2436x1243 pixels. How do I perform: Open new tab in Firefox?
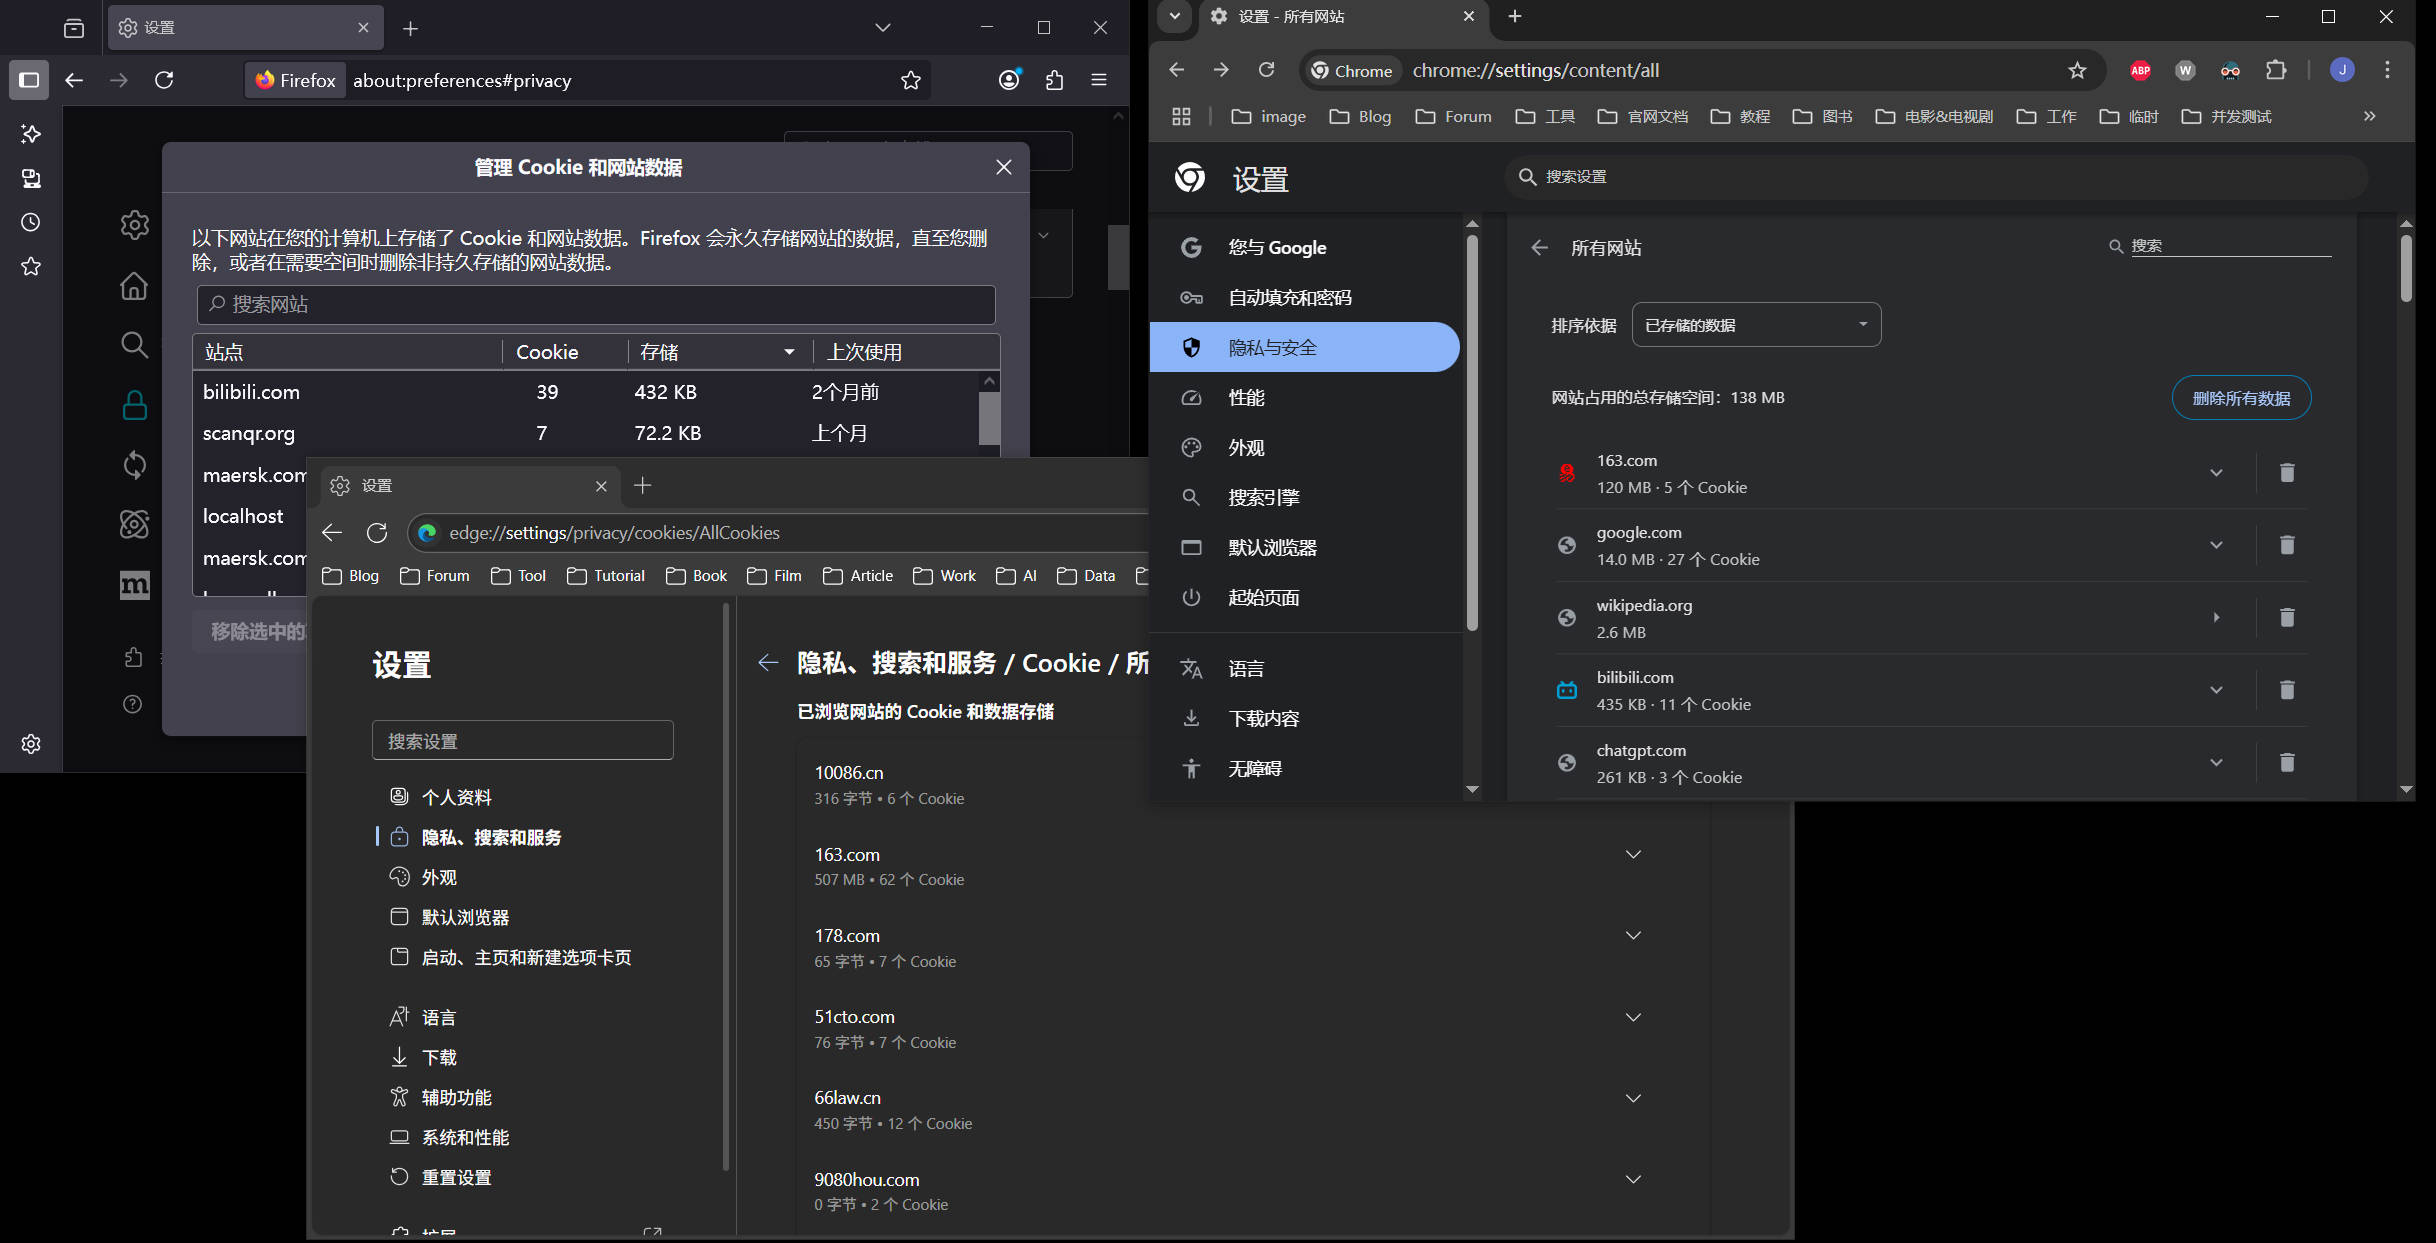[x=410, y=28]
